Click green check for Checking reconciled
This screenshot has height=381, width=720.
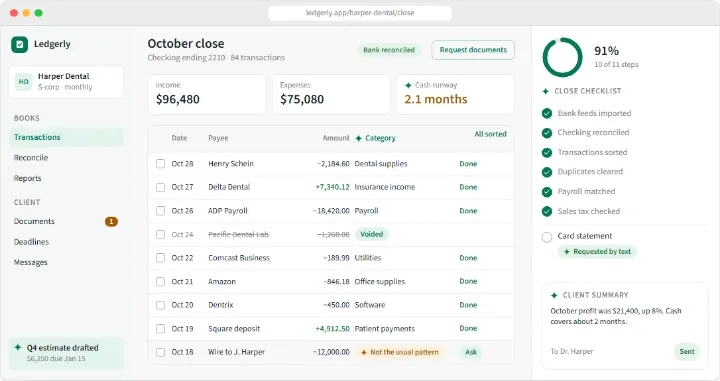pos(547,133)
